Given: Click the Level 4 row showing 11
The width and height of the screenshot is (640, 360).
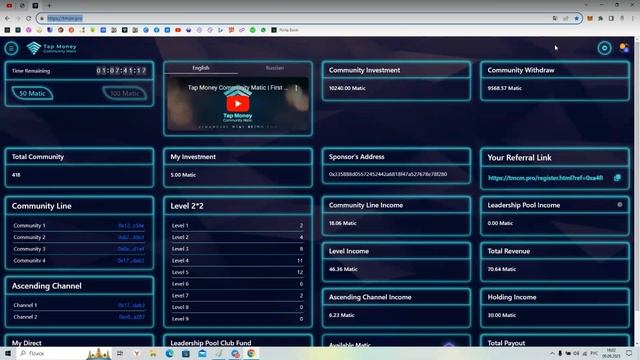Looking at the screenshot, I should coord(238,260).
